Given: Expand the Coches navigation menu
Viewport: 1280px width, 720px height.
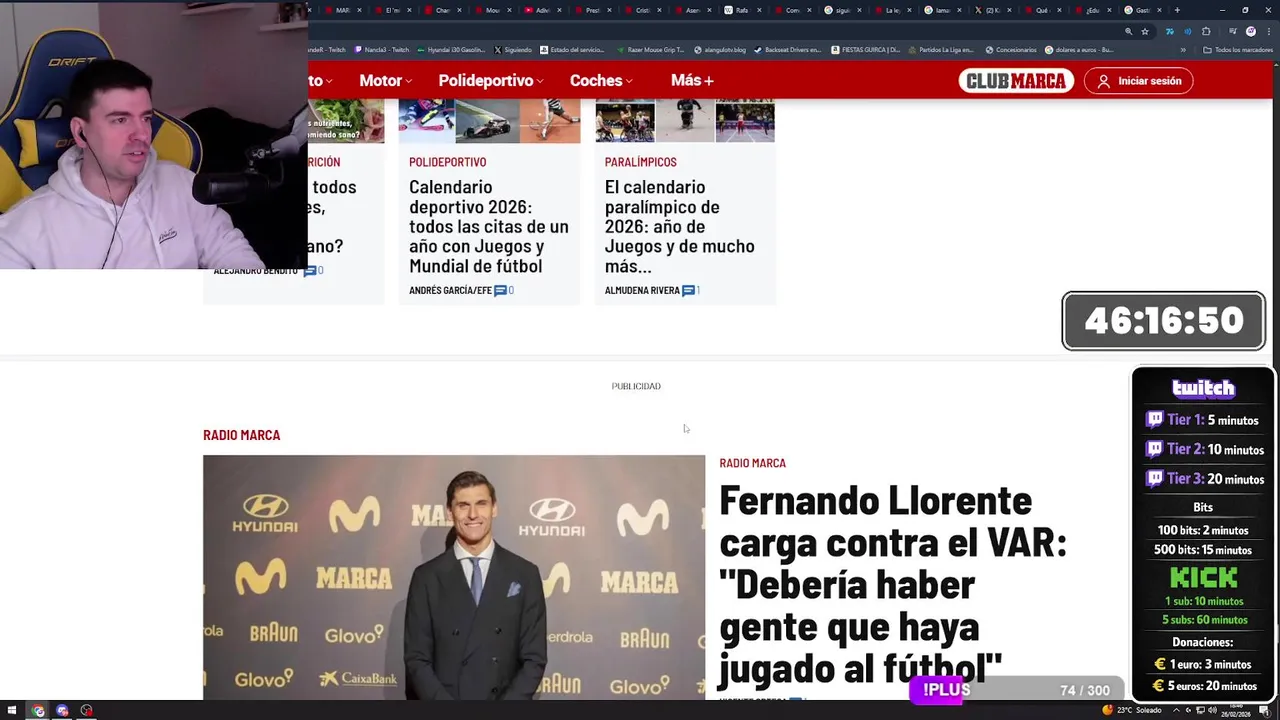Looking at the screenshot, I should [603, 81].
